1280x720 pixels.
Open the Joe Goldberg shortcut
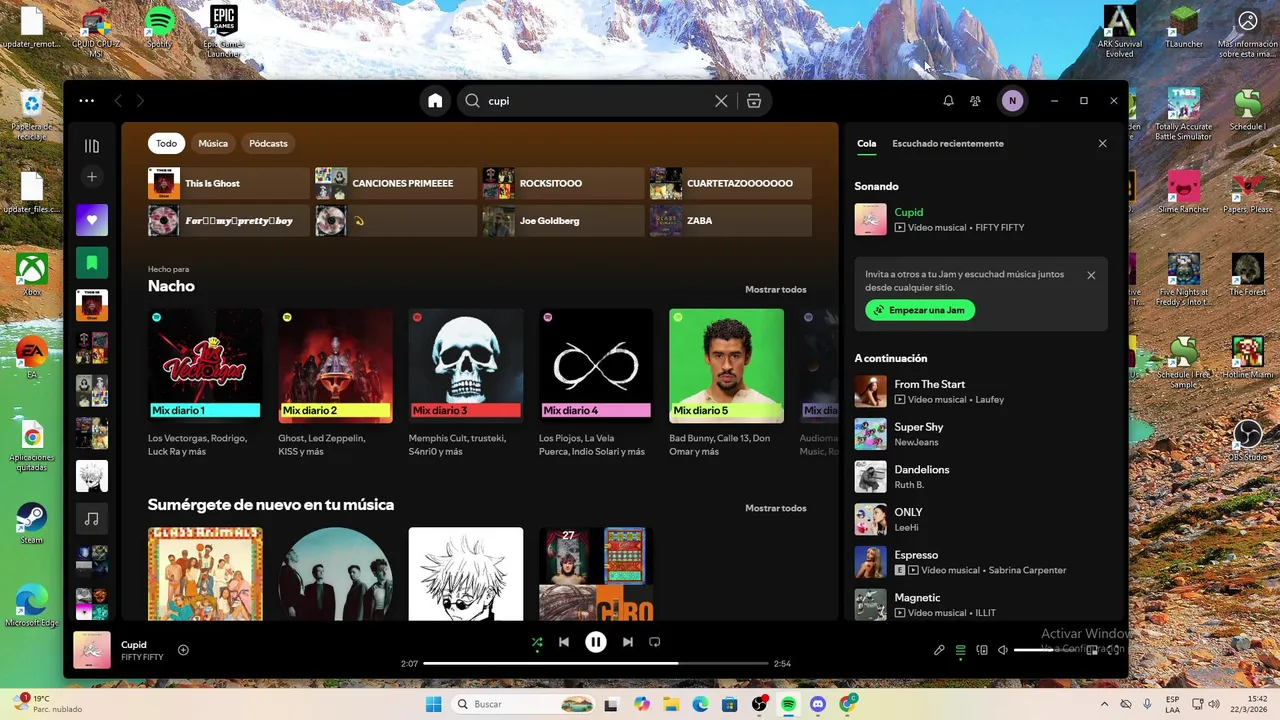563,221
